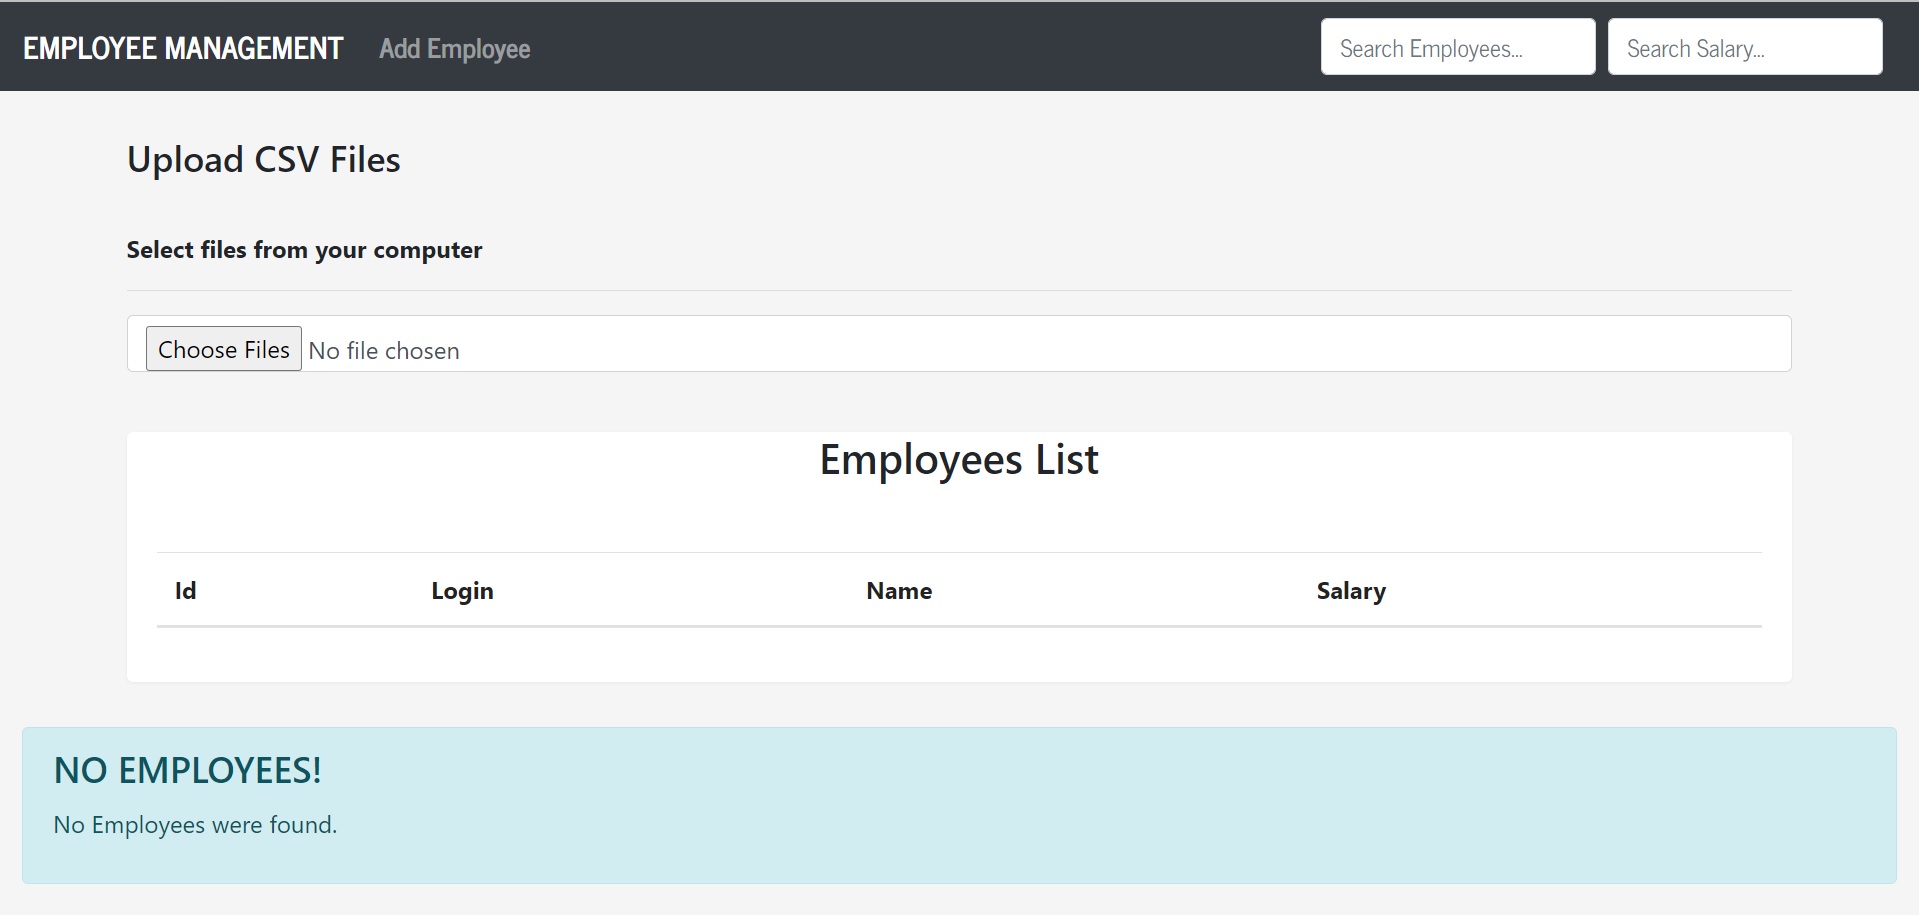Click the No Employees were found message
The width and height of the screenshot is (1919, 915).
tap(195, 824)
